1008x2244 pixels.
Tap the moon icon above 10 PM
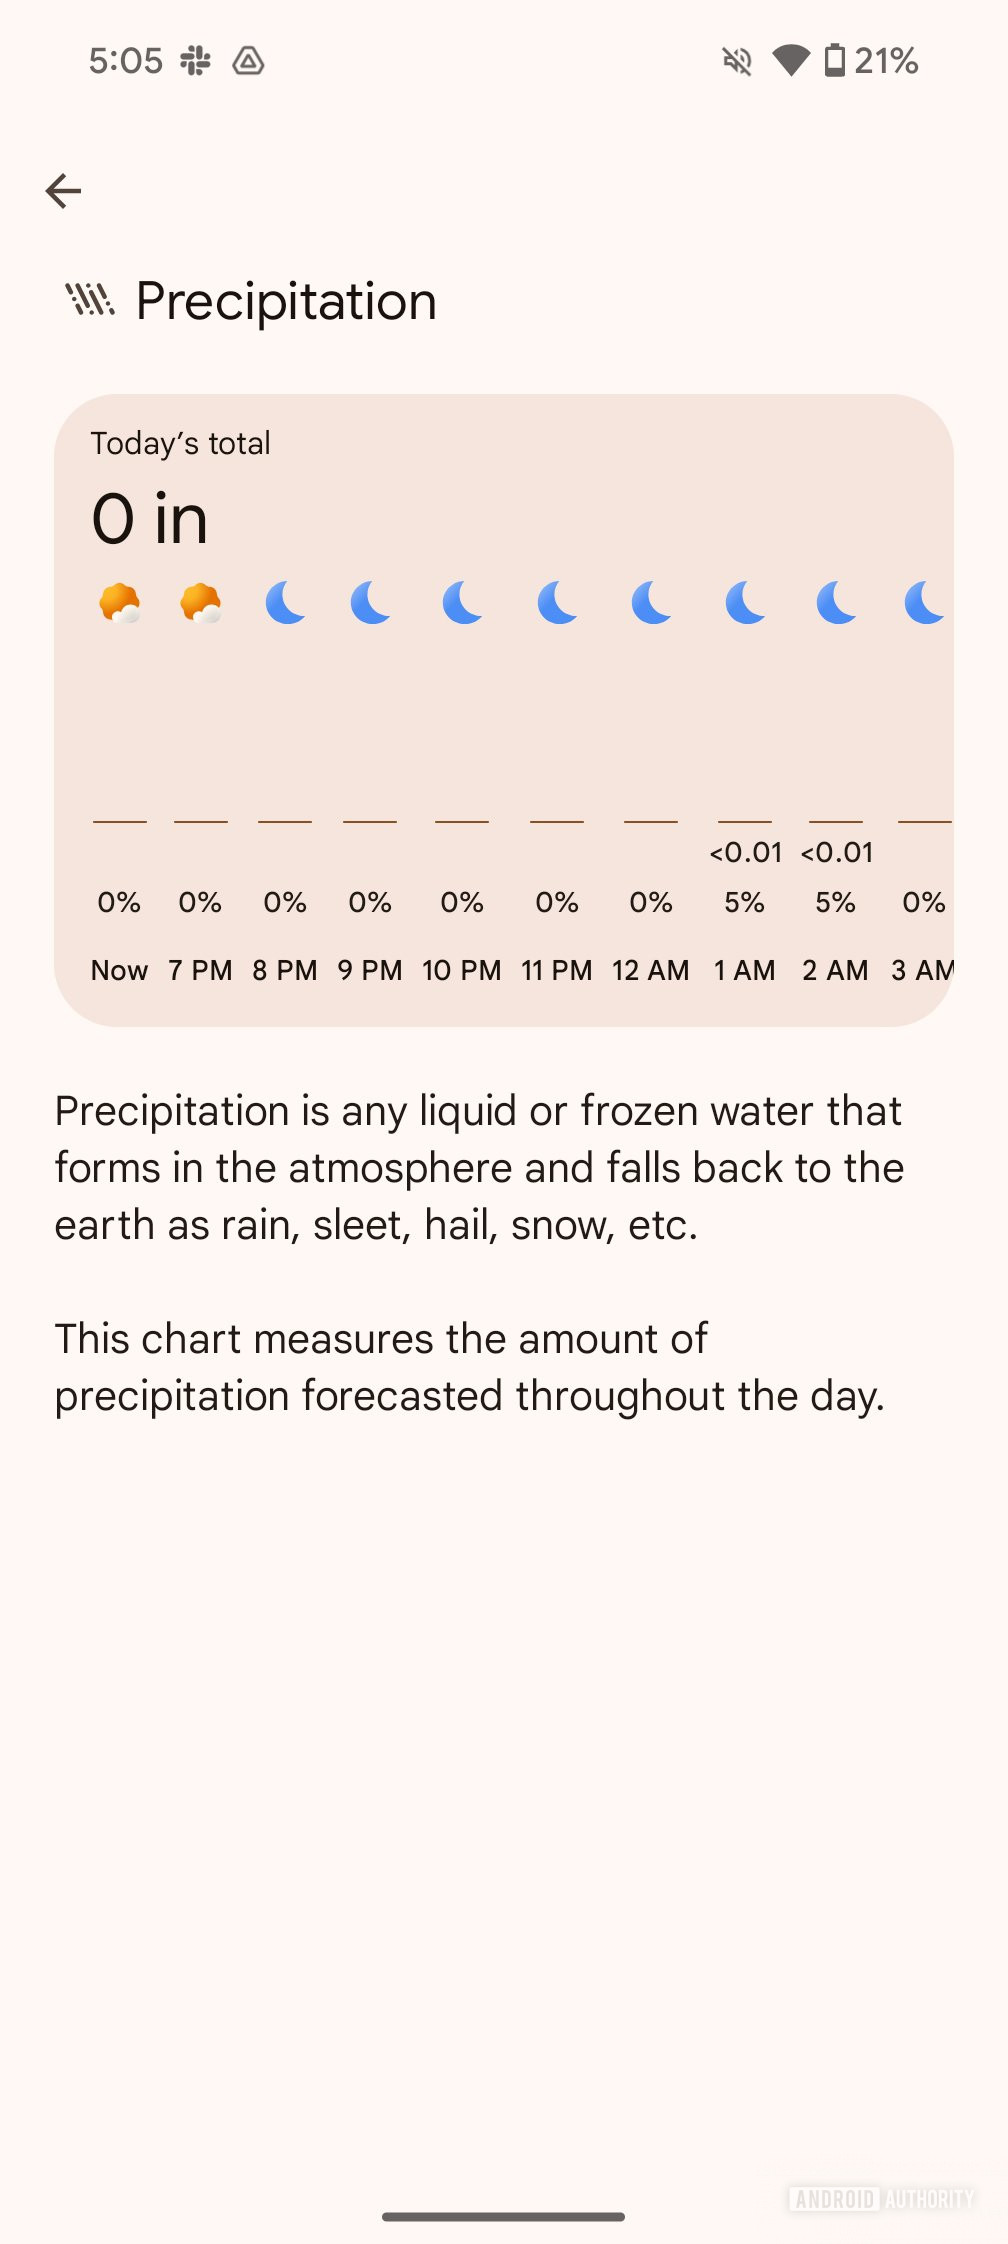point(463,604)
